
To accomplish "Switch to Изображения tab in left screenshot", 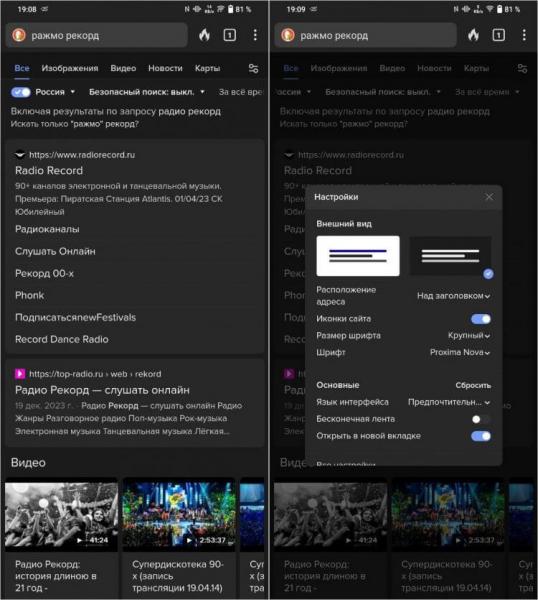I will [70, 68].
